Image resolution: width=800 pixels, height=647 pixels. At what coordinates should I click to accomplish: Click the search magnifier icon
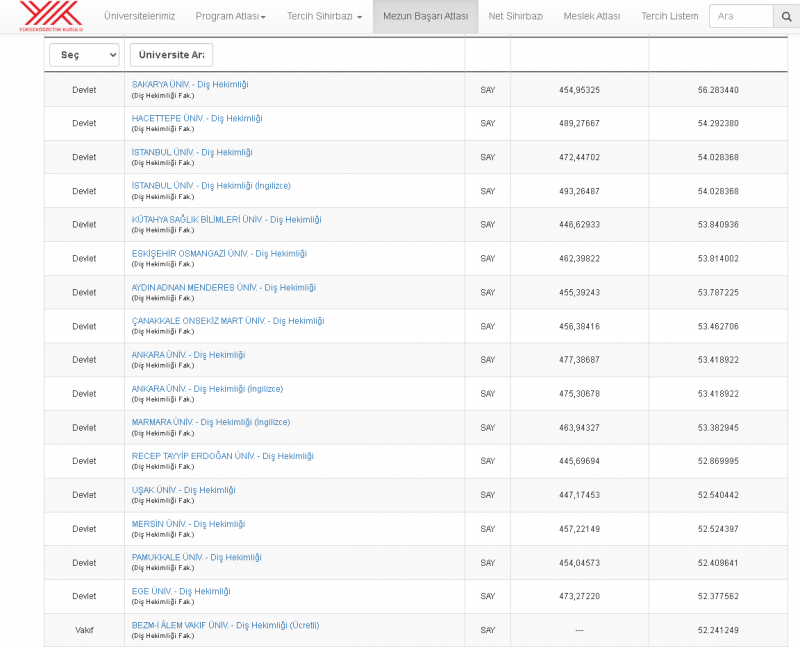(x=787, y=17)
